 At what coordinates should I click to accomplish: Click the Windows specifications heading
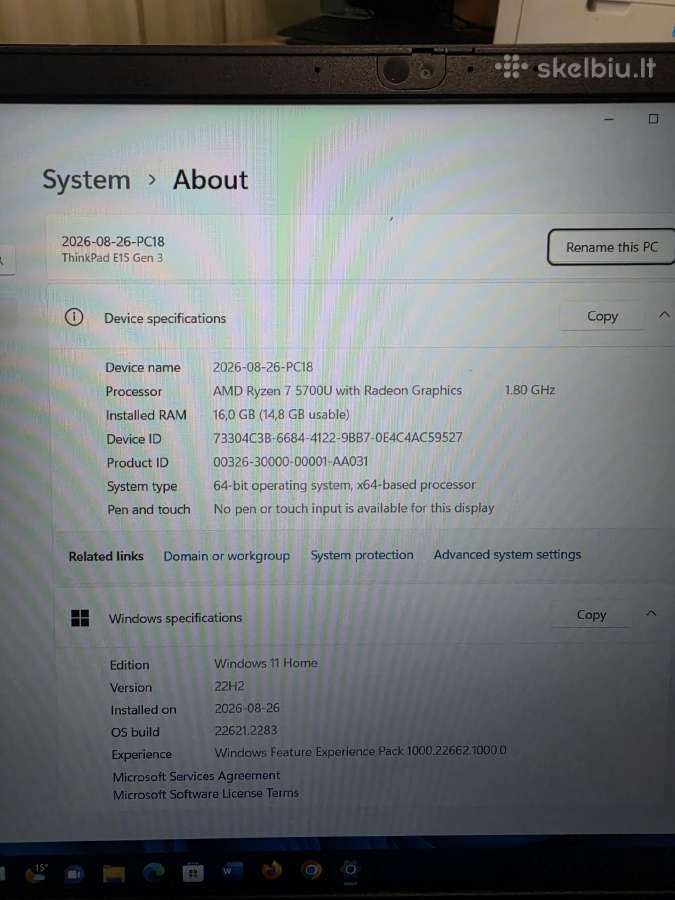click(175, 618)
